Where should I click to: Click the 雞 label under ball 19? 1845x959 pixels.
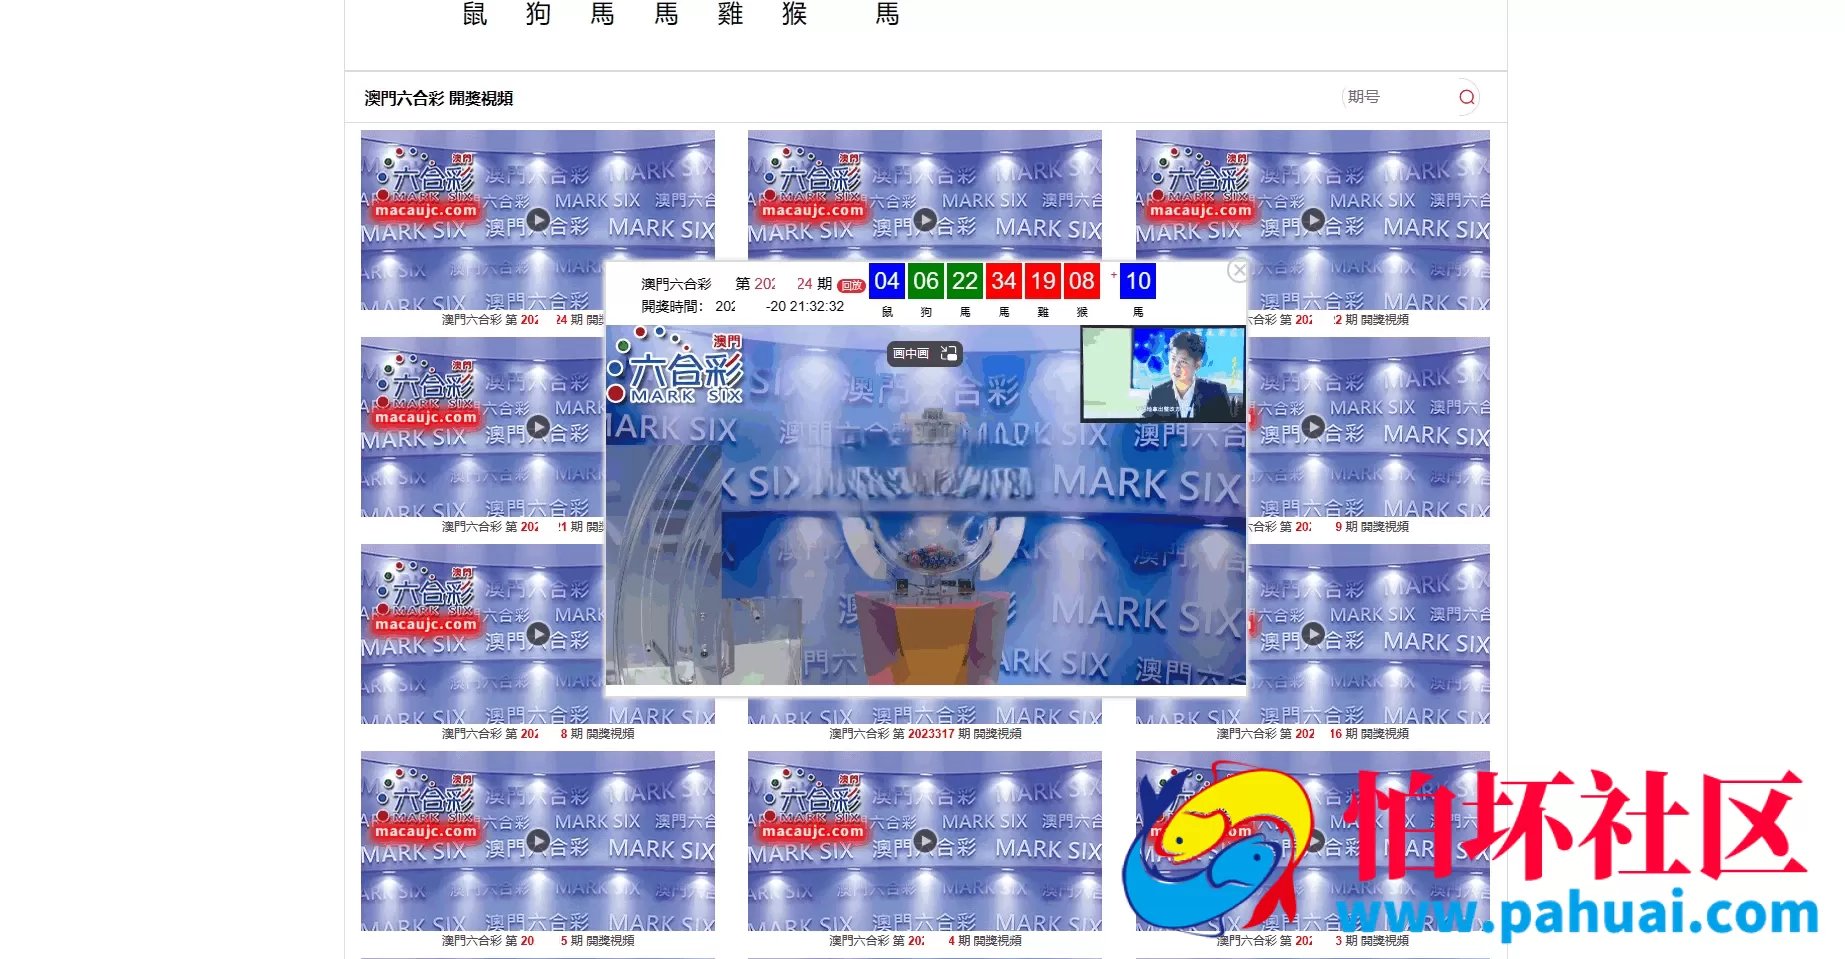coord(1043,312)
